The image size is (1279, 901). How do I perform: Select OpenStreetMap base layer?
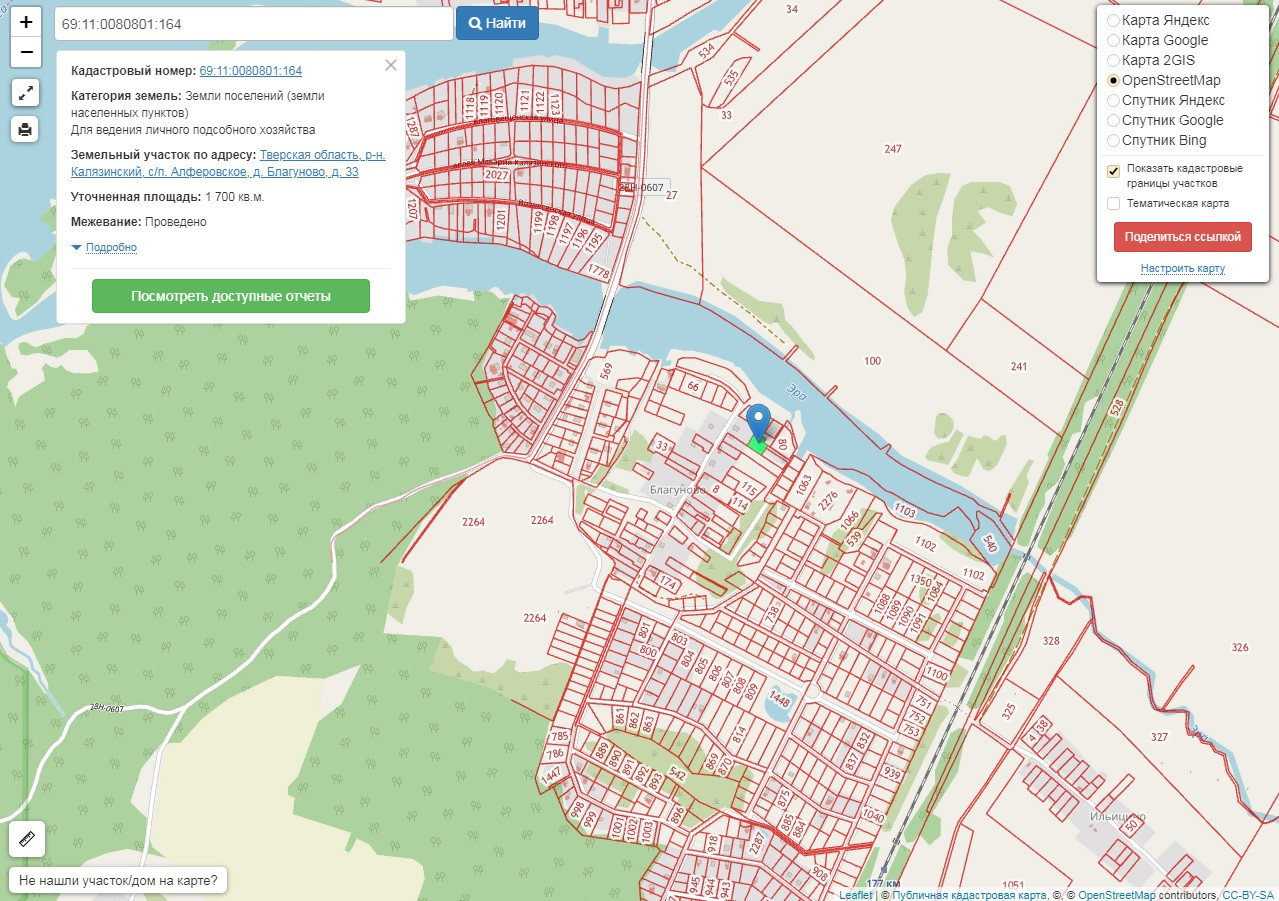(x=1113, y=80)
